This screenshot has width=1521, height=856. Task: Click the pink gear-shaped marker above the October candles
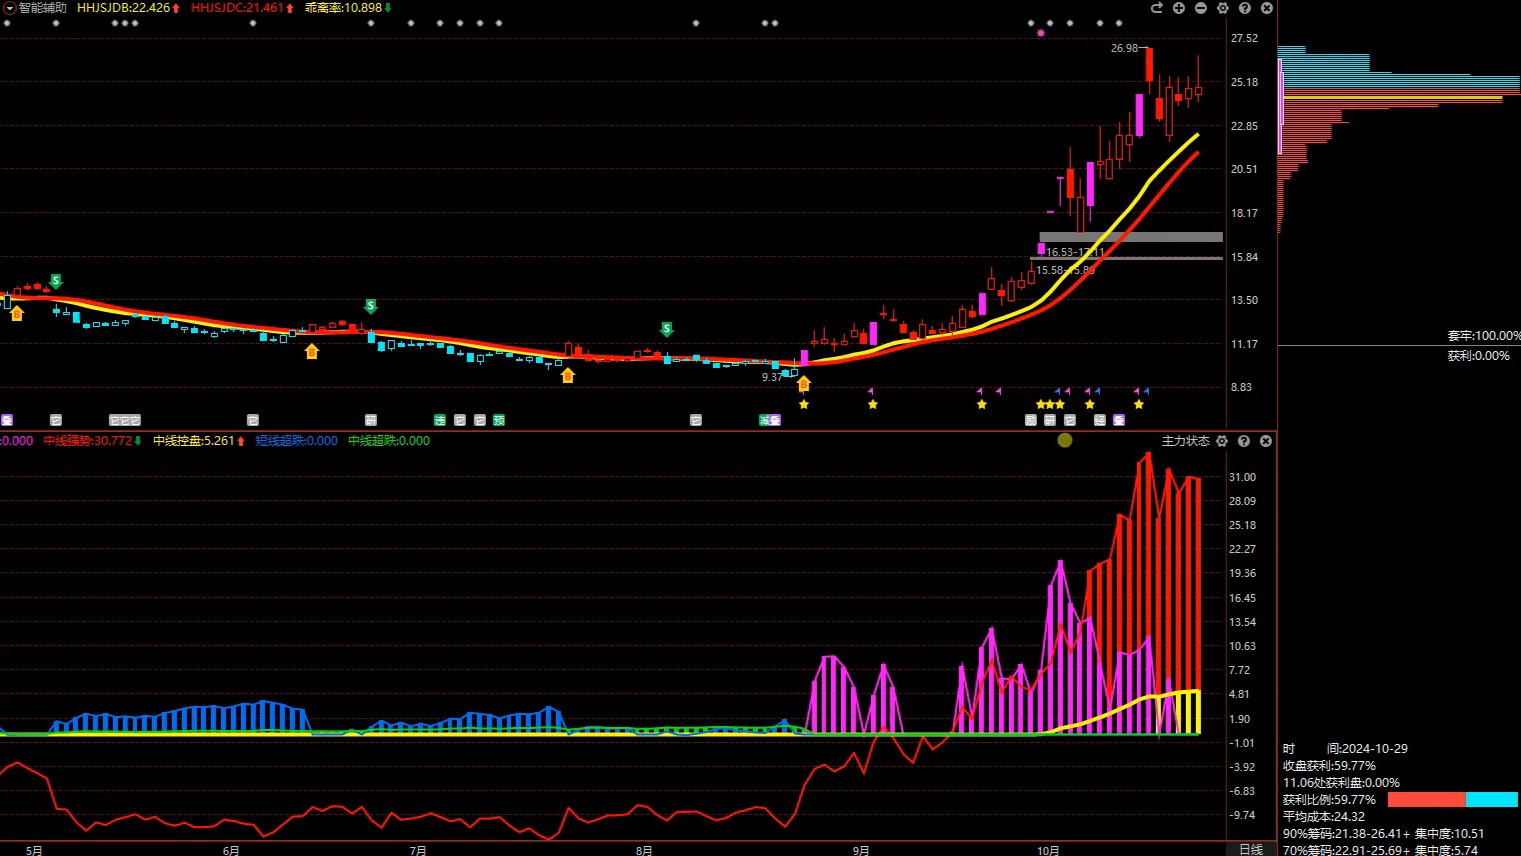1041,33
